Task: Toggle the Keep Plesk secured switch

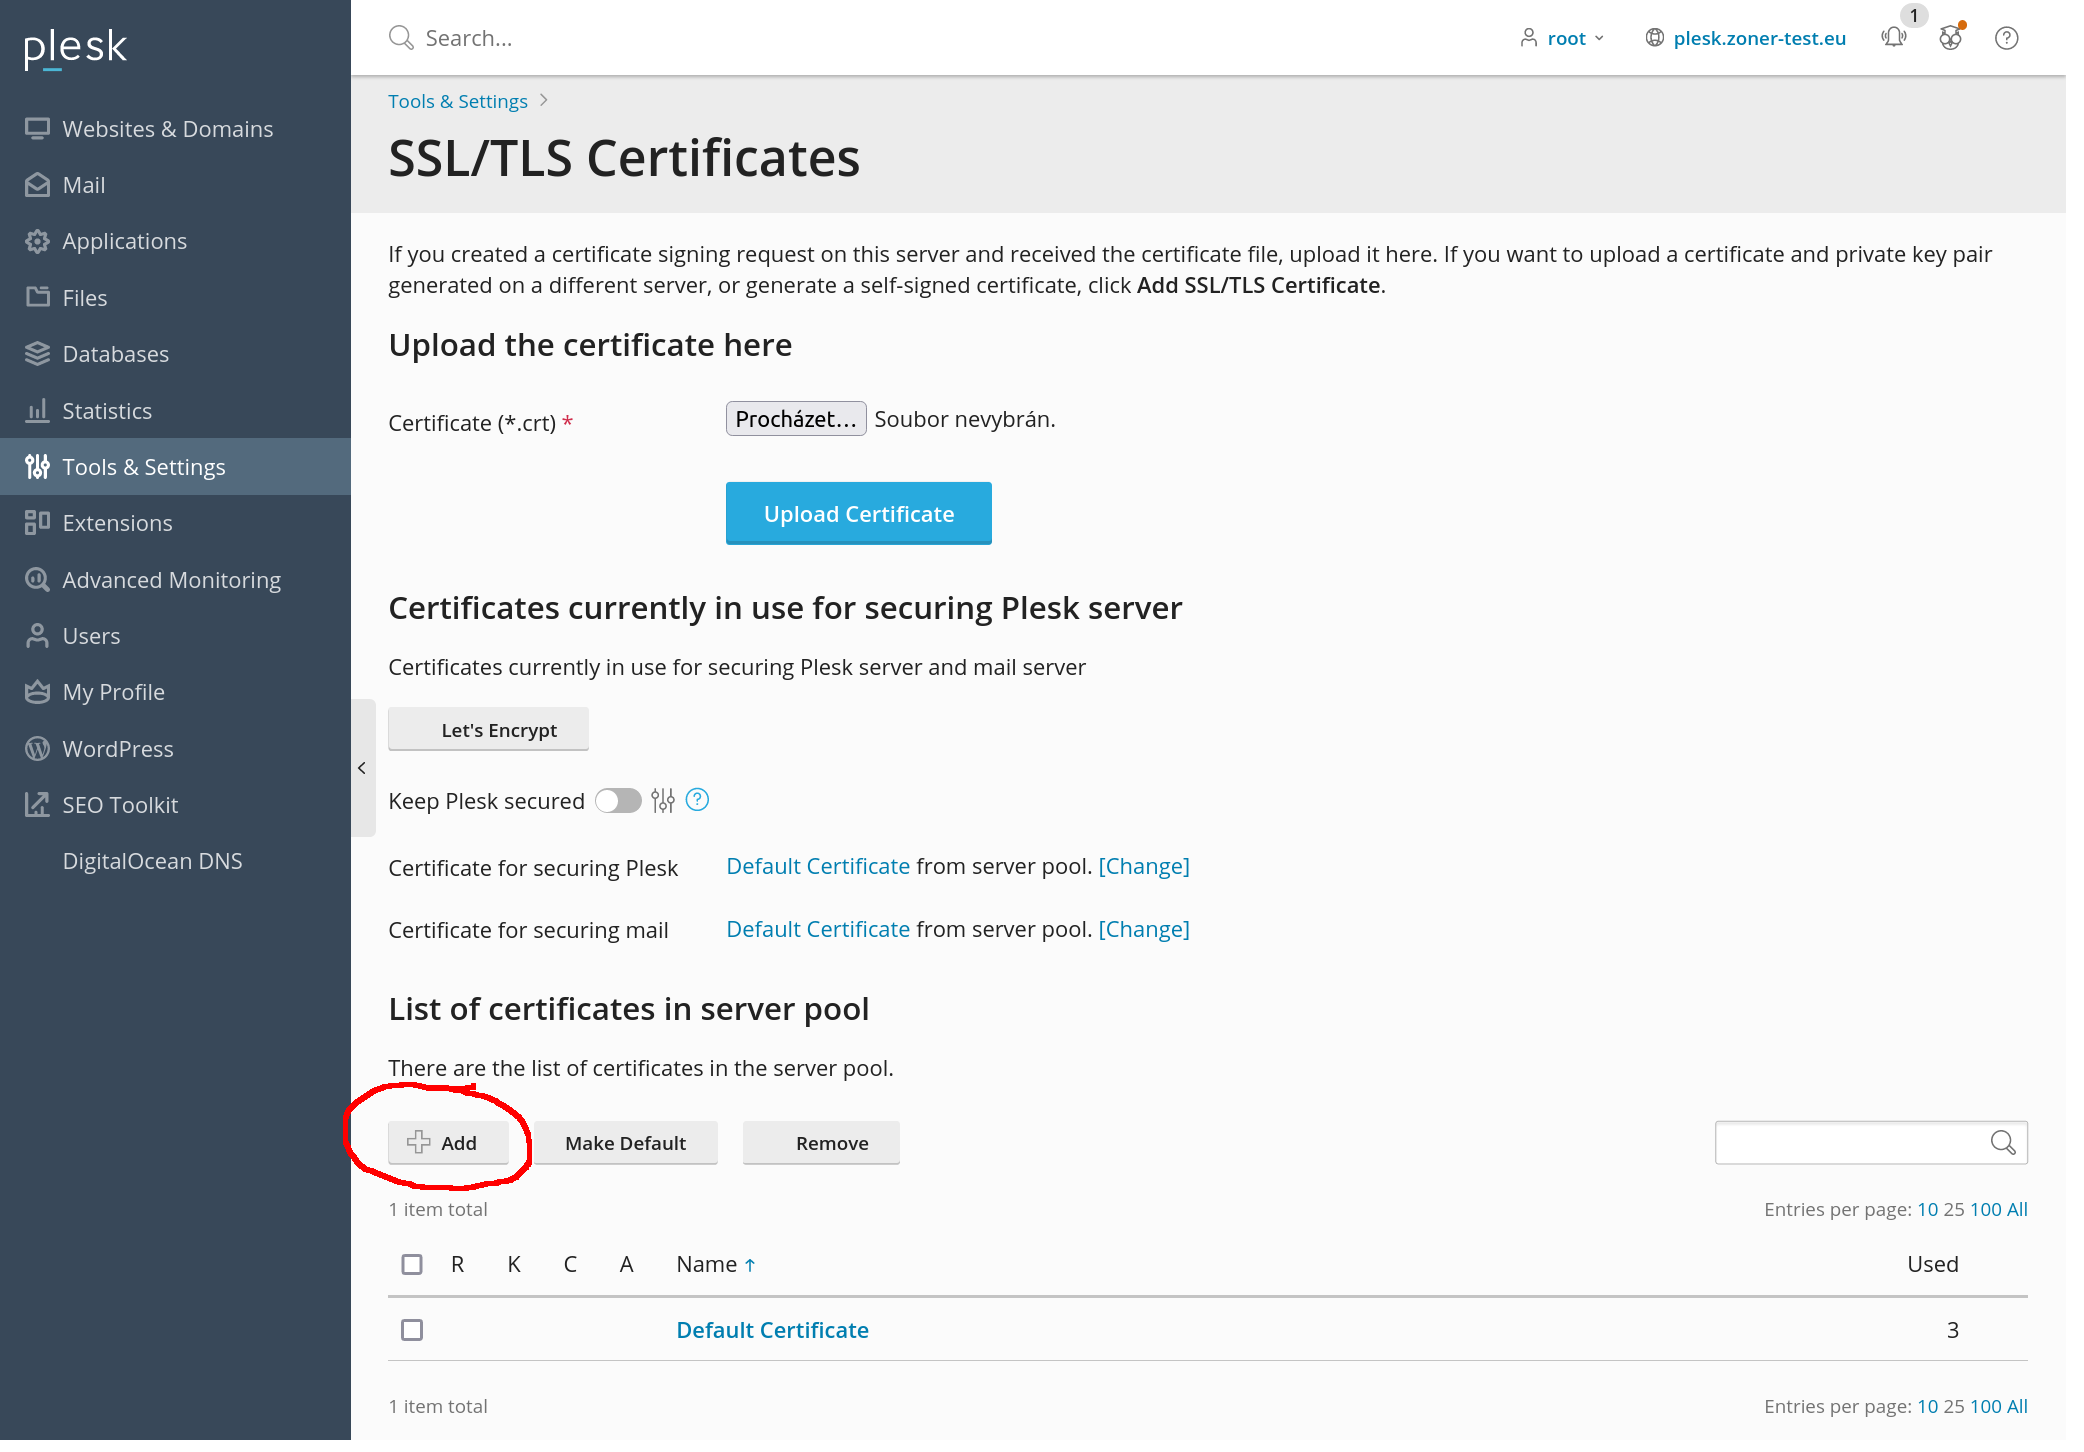Action: pyautogui.click(x=618, y=801)
